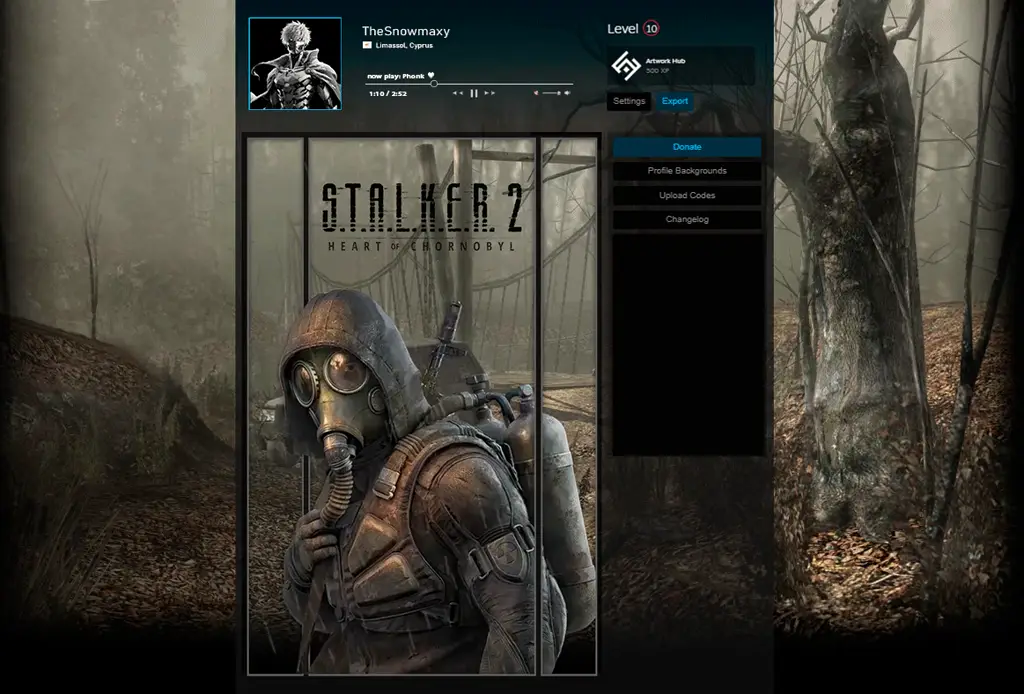Viewport: 1024px width, 694px height.
Task: Open Profile Backgrounds
Action: pyautogui.click(x=687, y=170)
